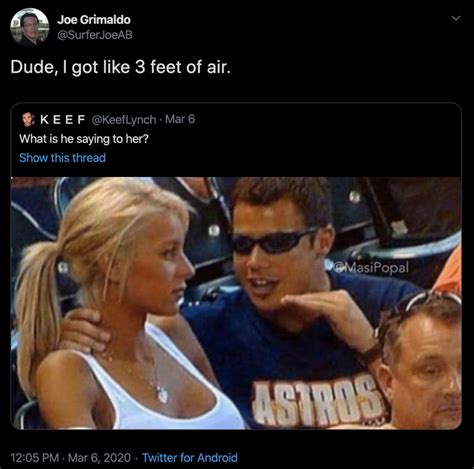Click the KEEF display name

click(x=63, y=119)
